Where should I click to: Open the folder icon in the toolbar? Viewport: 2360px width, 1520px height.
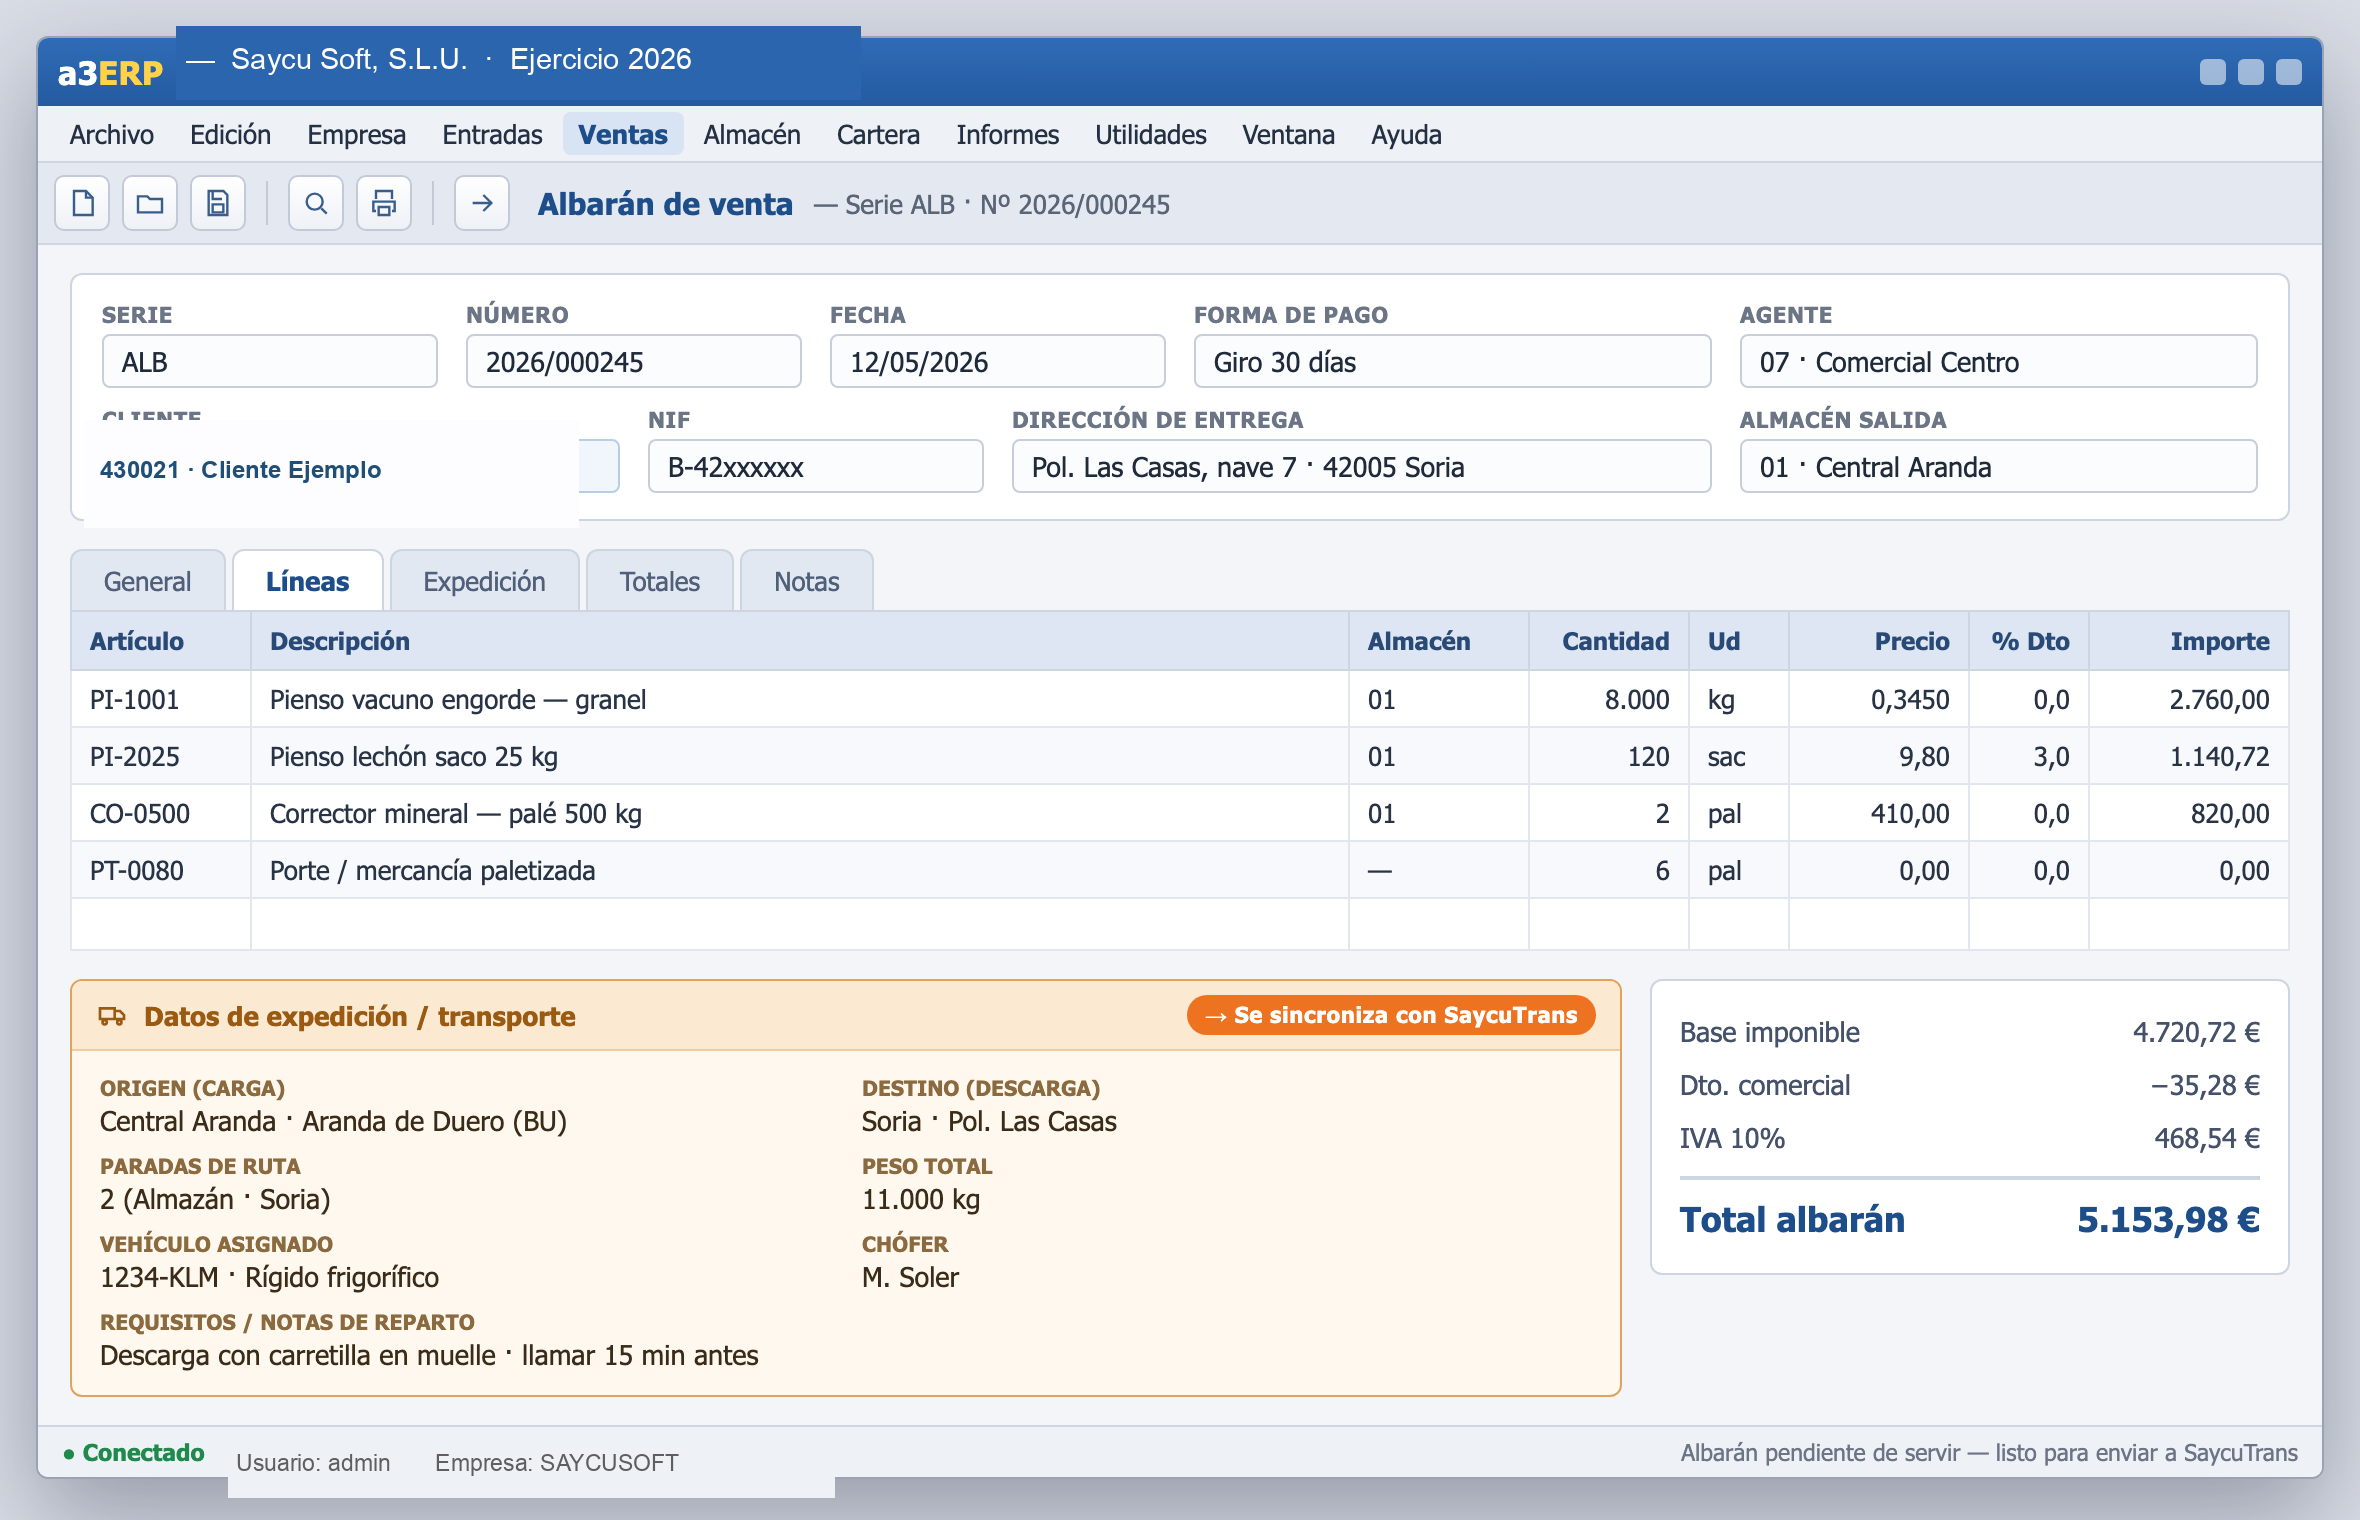tap(150, 204)
